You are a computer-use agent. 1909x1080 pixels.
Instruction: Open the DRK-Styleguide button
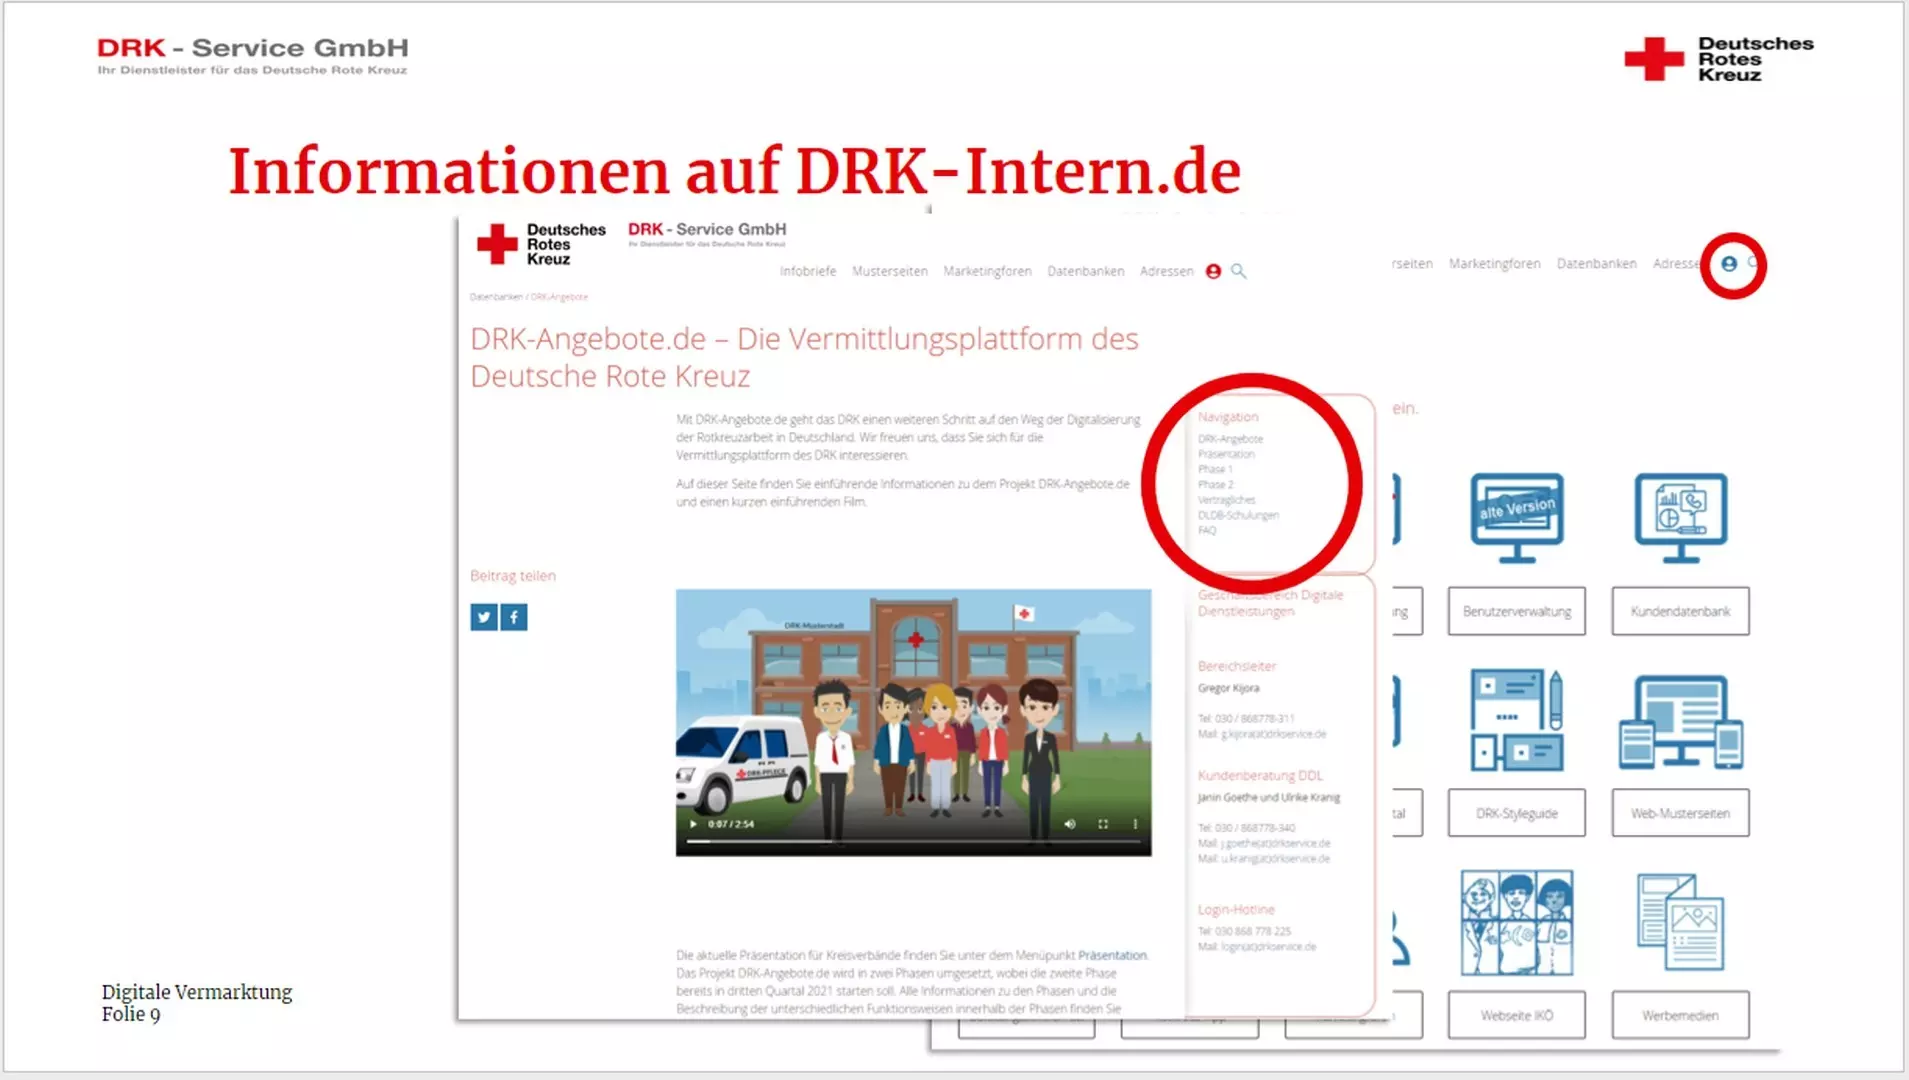coord(1516,813)
